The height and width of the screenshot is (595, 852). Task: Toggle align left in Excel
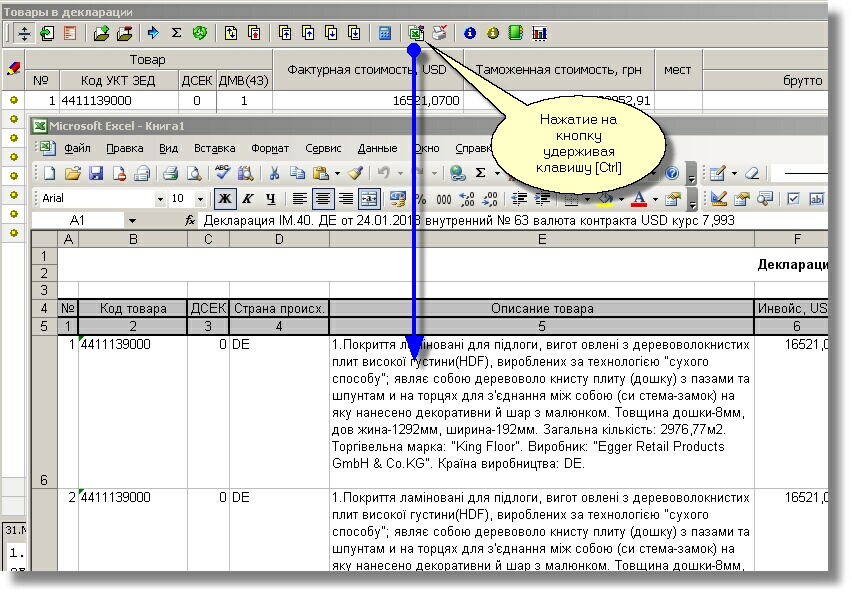pos(299,199)
